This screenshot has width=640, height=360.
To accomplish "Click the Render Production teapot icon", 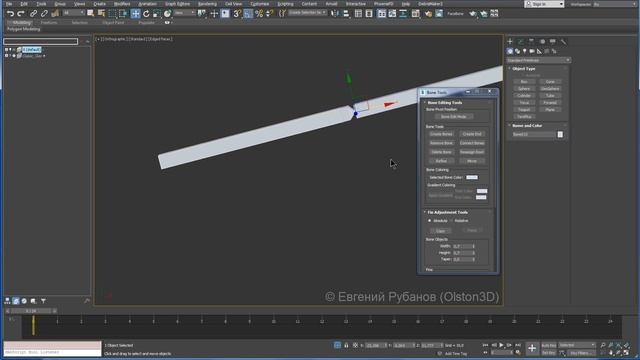I will pos(473,13).
